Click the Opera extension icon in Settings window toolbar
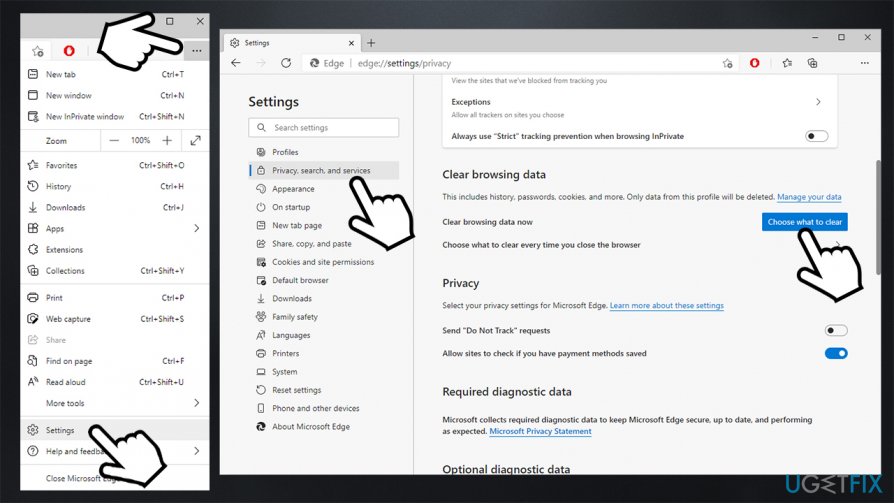The height and width of the screenshot is (504, 894). click(x=754, y=63)
